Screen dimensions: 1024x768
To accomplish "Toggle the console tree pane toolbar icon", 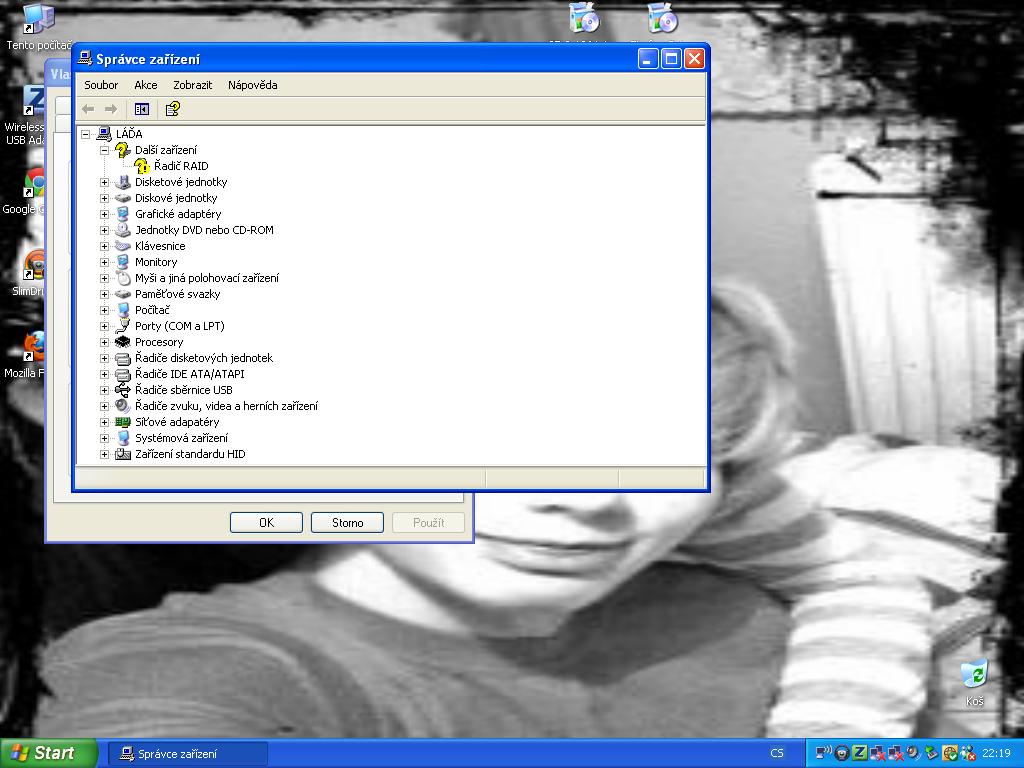I will [142, 109].
